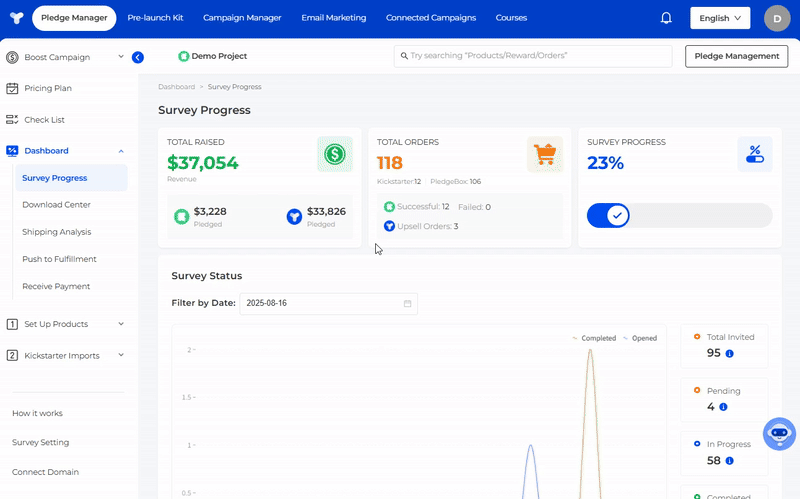This screenshot has height=499, width=800.
Task: Click the Products/Reward/Orders search field
Action: point(532,56)
